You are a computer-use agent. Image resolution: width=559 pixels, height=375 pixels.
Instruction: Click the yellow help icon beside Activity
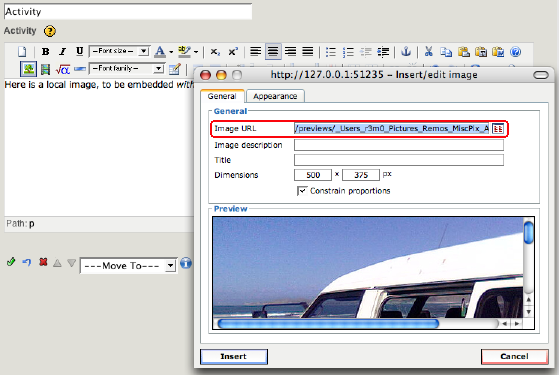pyautogui.click(x=50, y=31)
